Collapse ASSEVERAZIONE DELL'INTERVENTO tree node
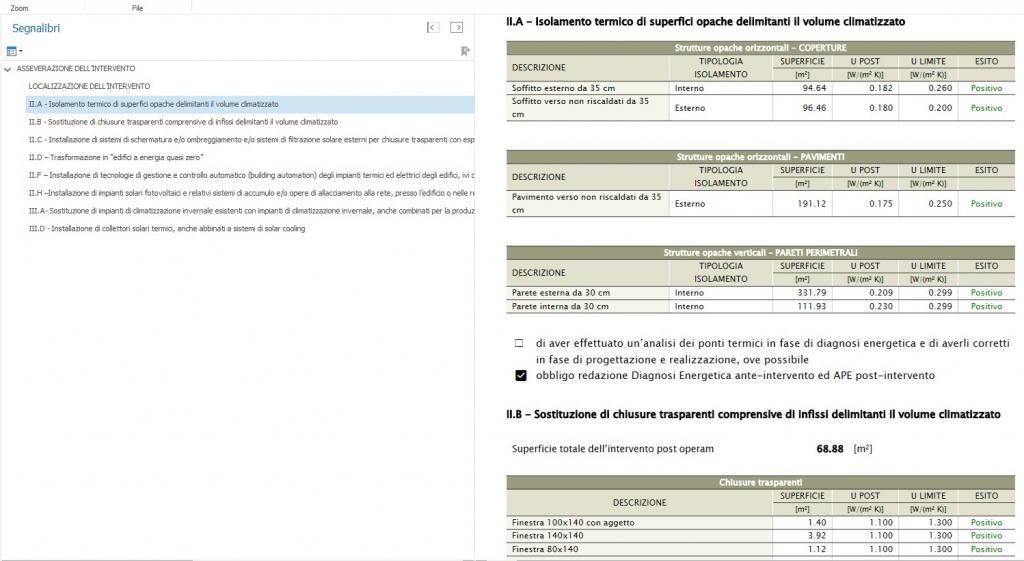This screenshot has height=561, width=1024. [8, 69]
